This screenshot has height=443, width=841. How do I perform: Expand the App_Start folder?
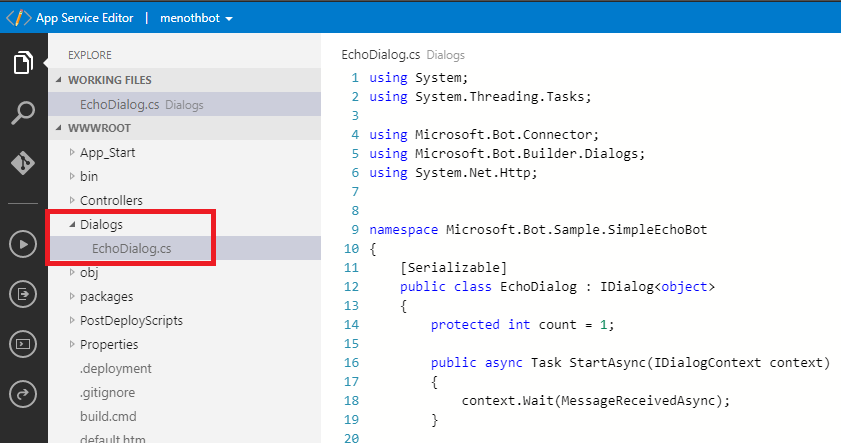pyautogui.click(x=72, y=152)
